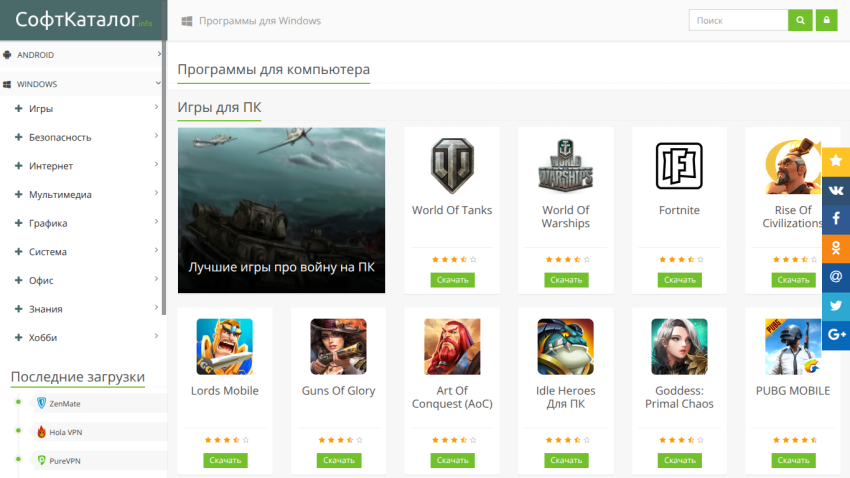Open PureVPN in recent downloads

coord(65,461)
